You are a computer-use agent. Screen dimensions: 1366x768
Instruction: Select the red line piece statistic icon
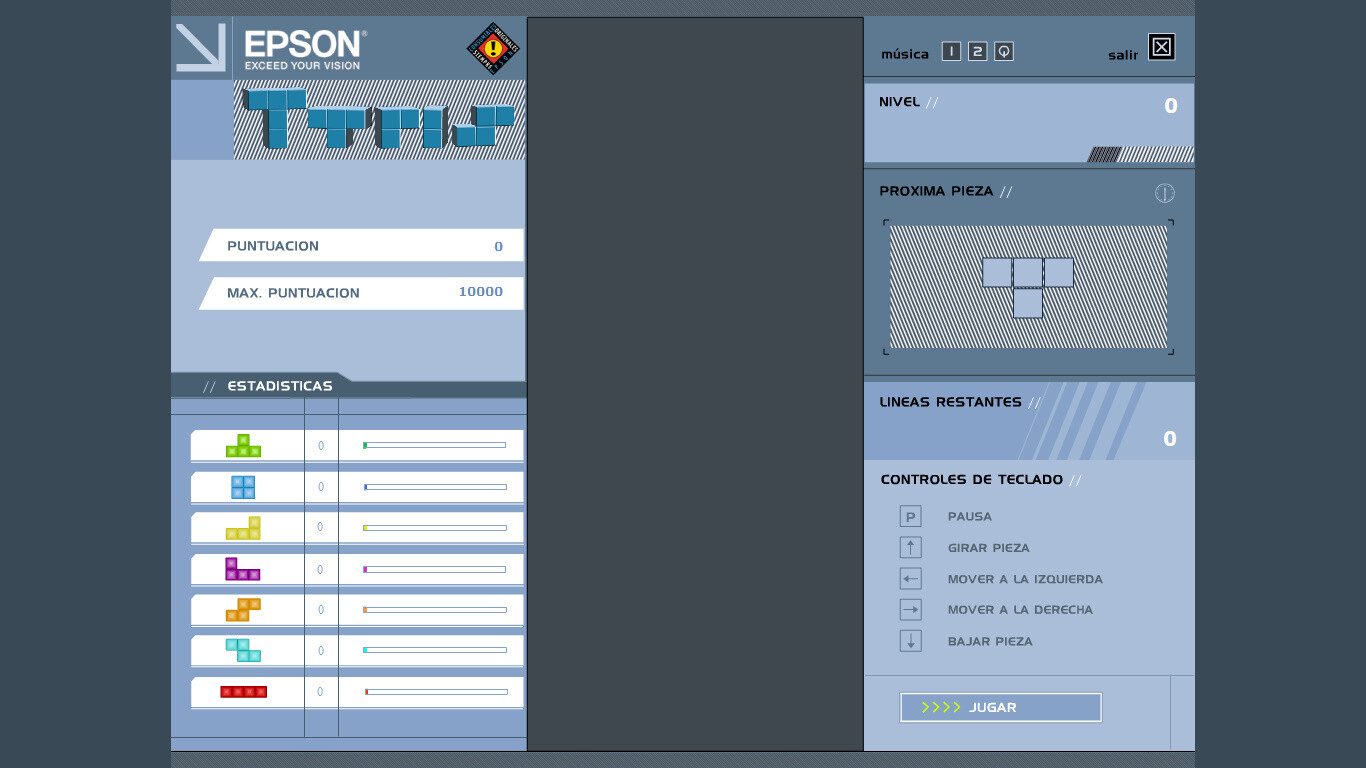pos(244,691)
